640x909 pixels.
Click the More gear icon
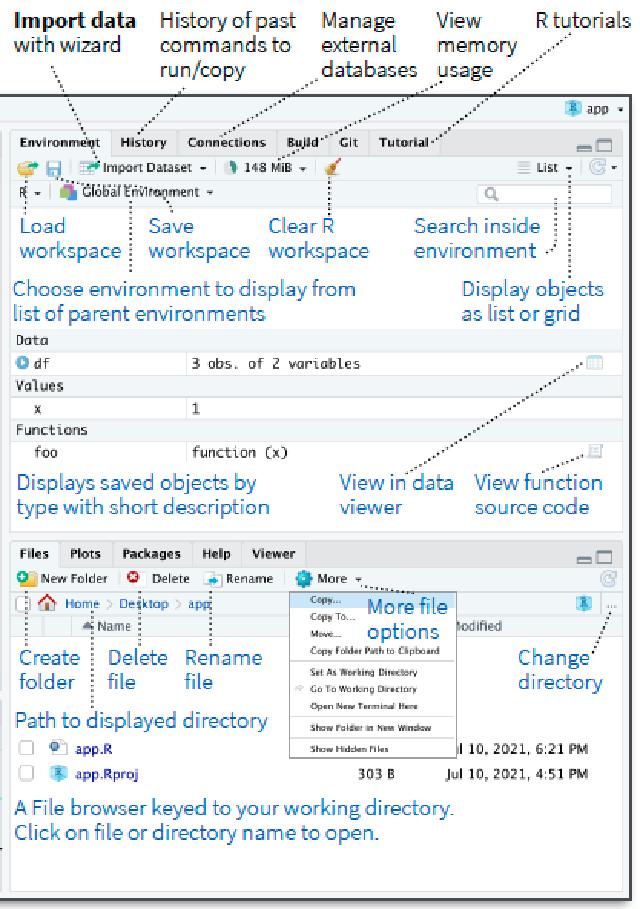click(304, 578)
